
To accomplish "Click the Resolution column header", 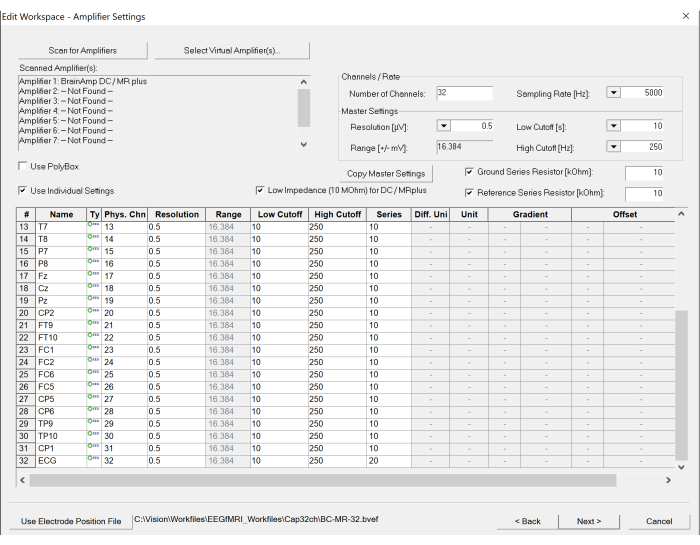I will point(177,214).
